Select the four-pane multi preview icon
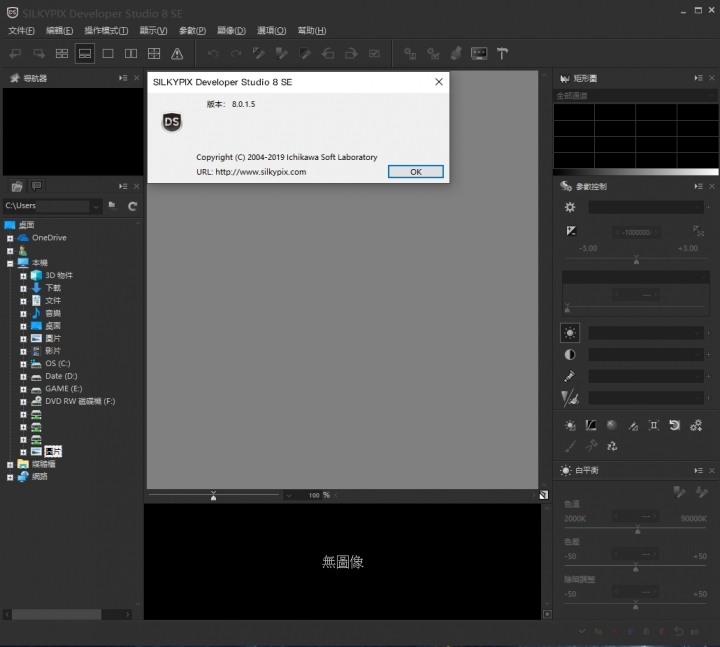720x647 pixels. coord(154,54)
